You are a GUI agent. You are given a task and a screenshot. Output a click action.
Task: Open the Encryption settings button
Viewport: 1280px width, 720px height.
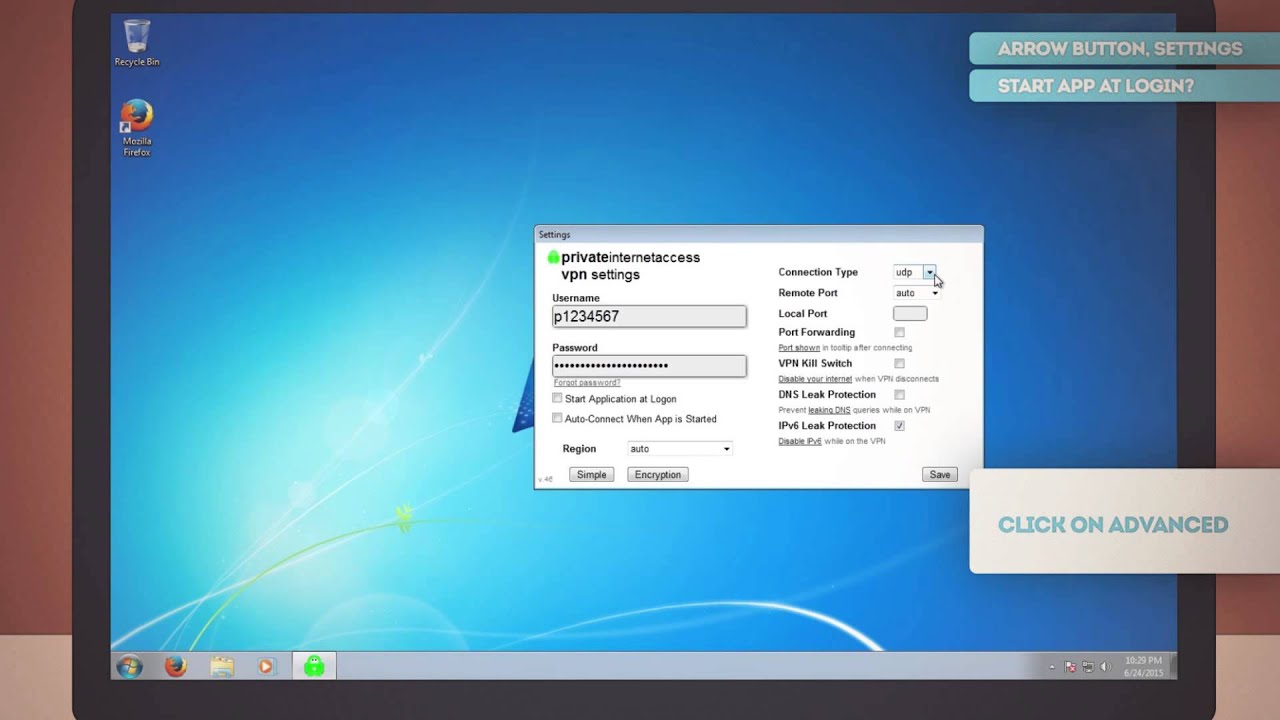tap(658, 475)
